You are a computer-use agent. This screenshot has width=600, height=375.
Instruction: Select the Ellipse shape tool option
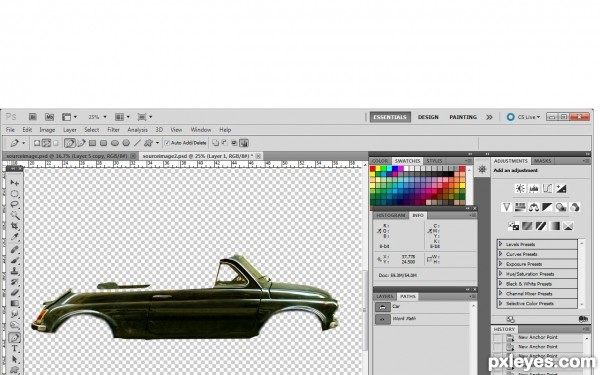coord(115,143)
